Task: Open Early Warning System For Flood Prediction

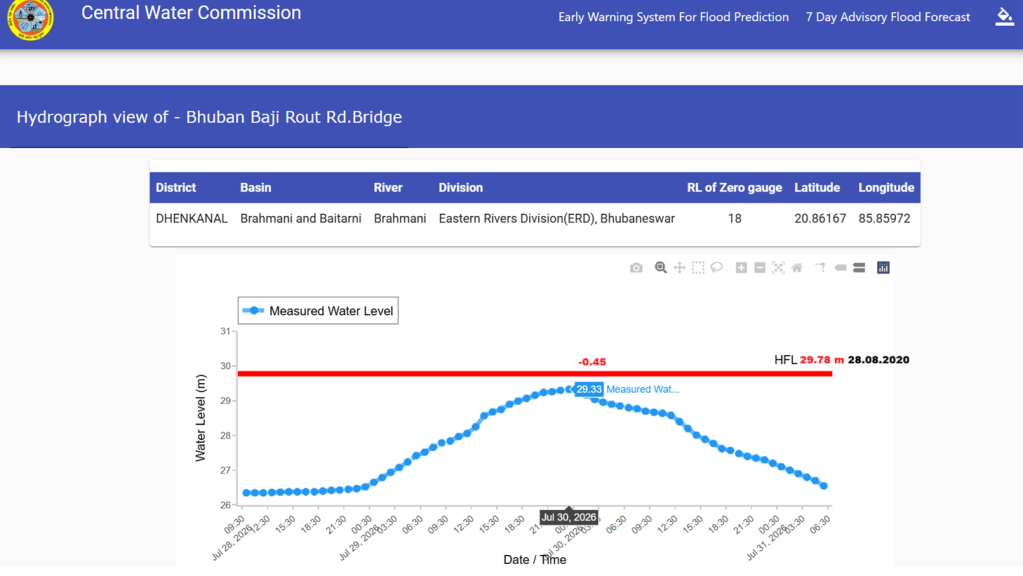Action: pos(673,18)
